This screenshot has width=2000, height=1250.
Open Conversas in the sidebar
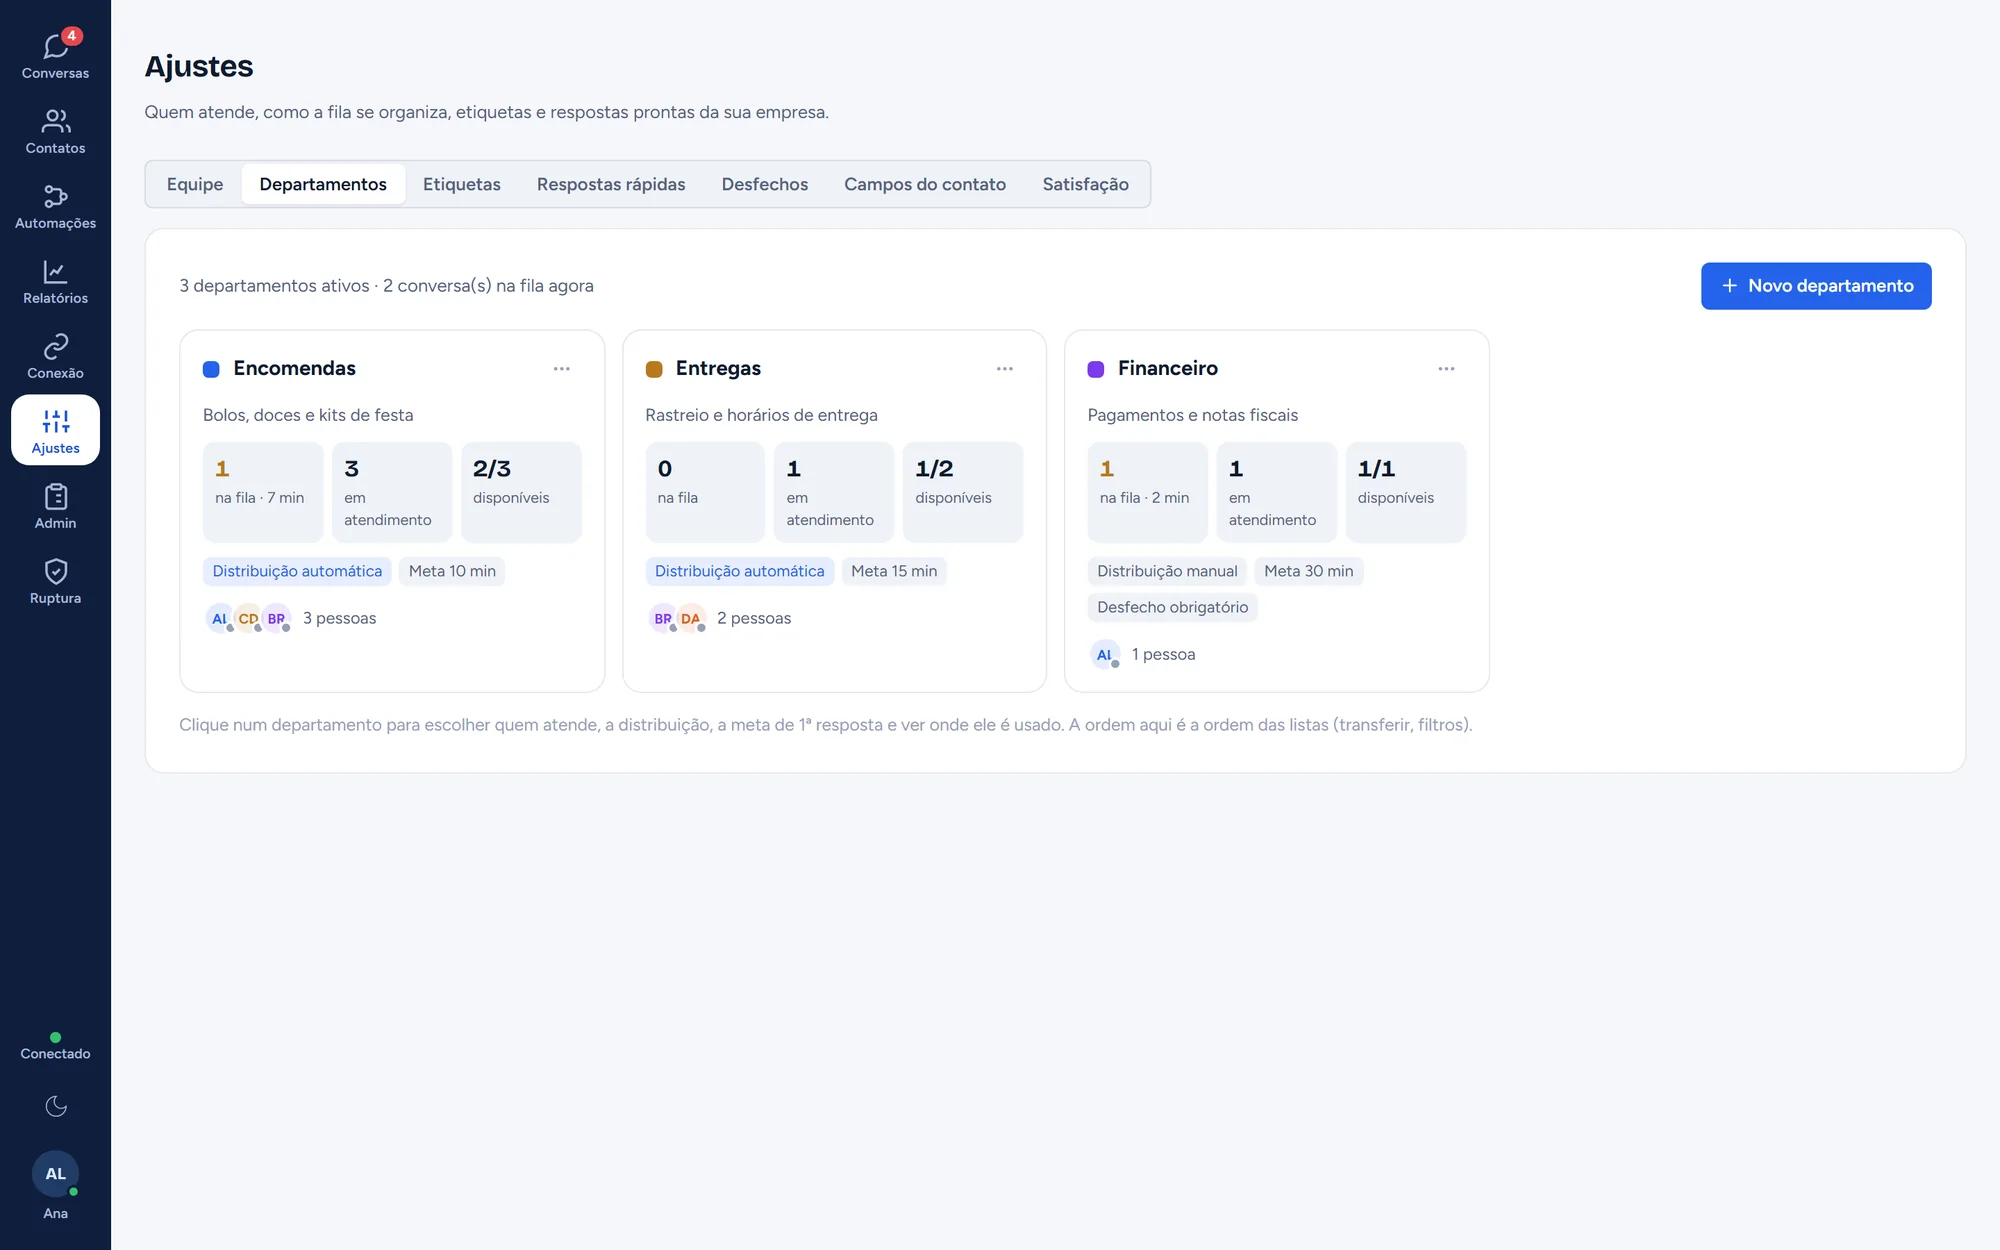55,55
